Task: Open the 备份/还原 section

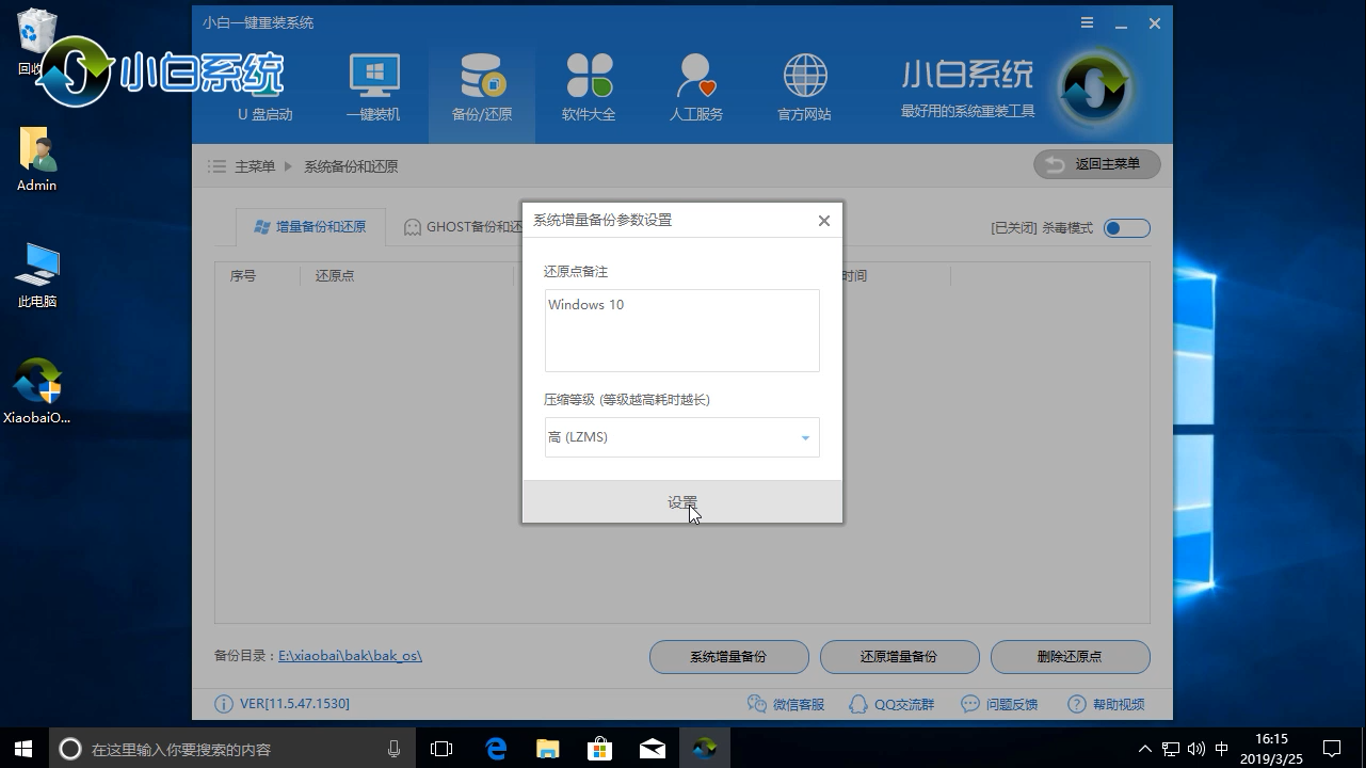Action: click(481, 87)
